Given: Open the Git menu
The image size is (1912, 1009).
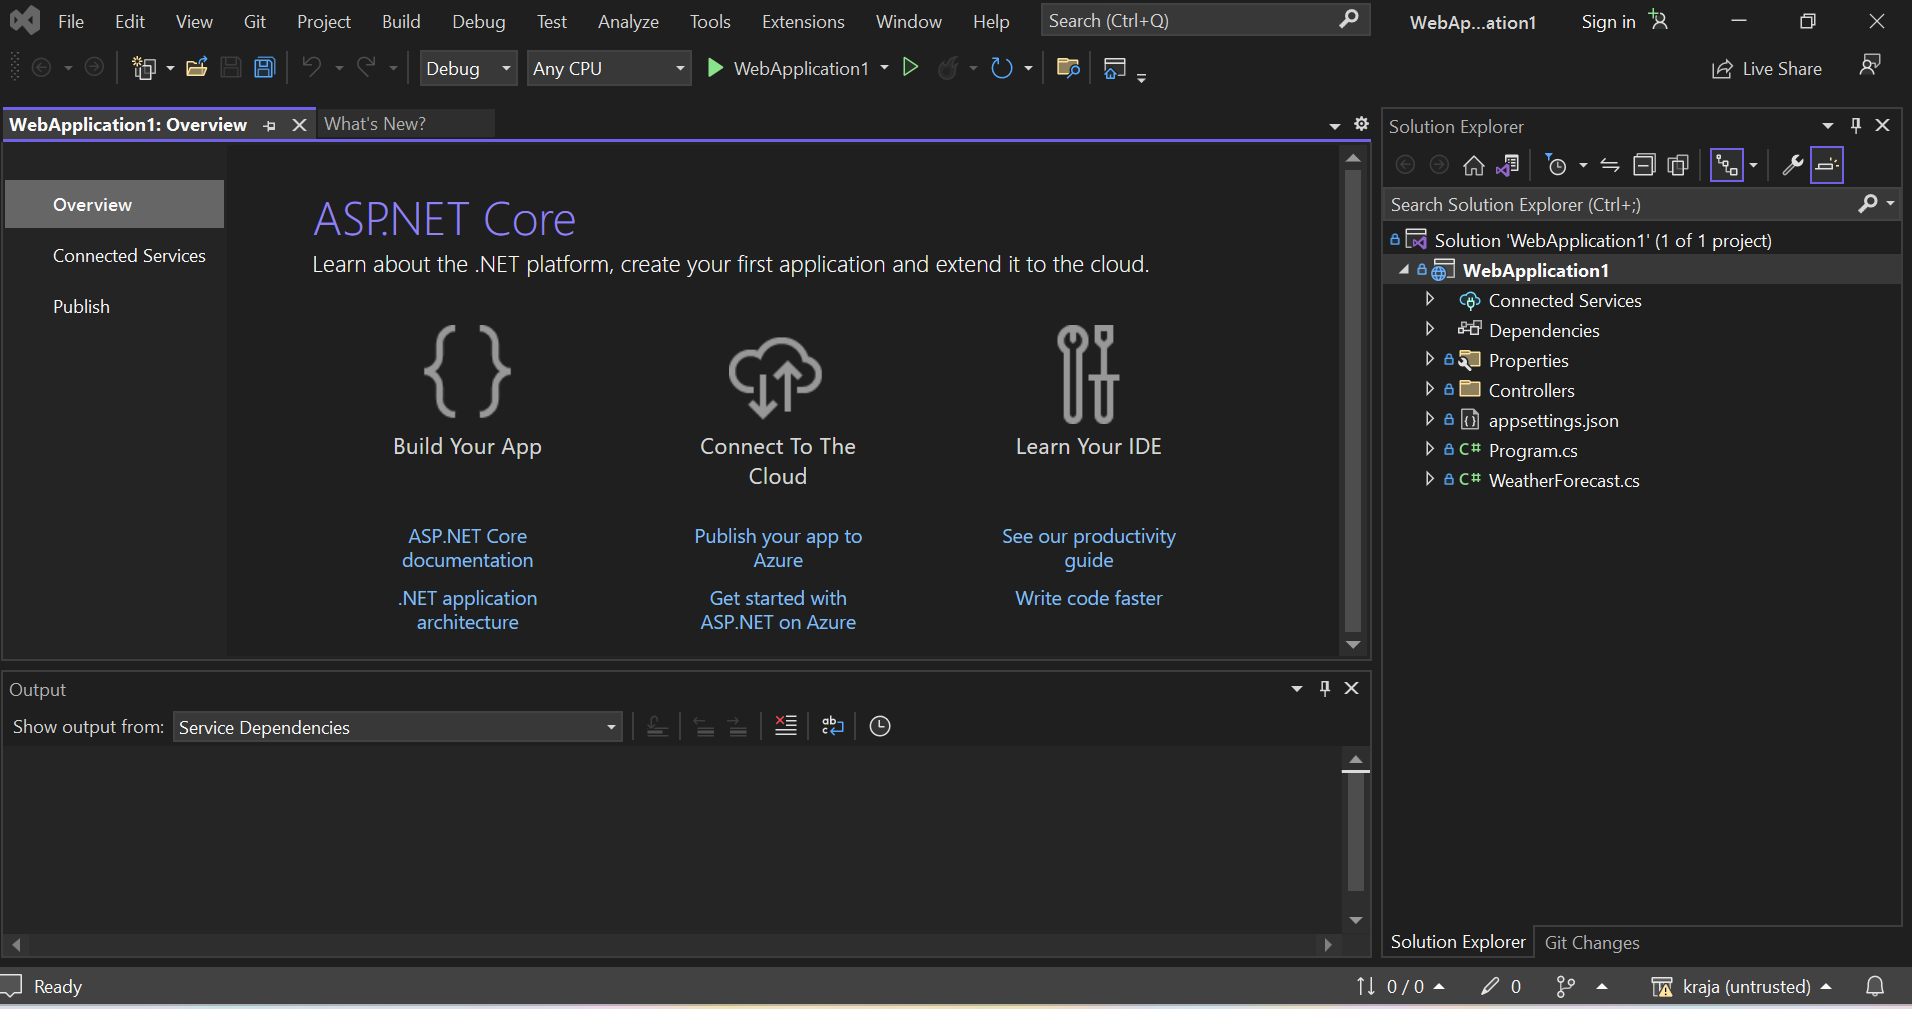Looking at the screenshot, I should click(x=254, y=21).
